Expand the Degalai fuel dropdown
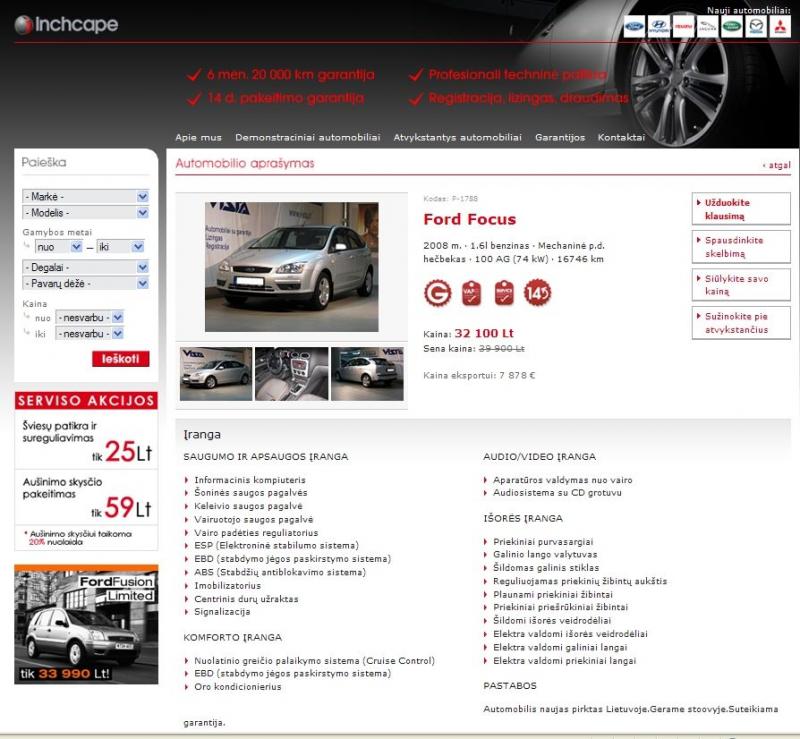800x739 pixels. point(86,267)
